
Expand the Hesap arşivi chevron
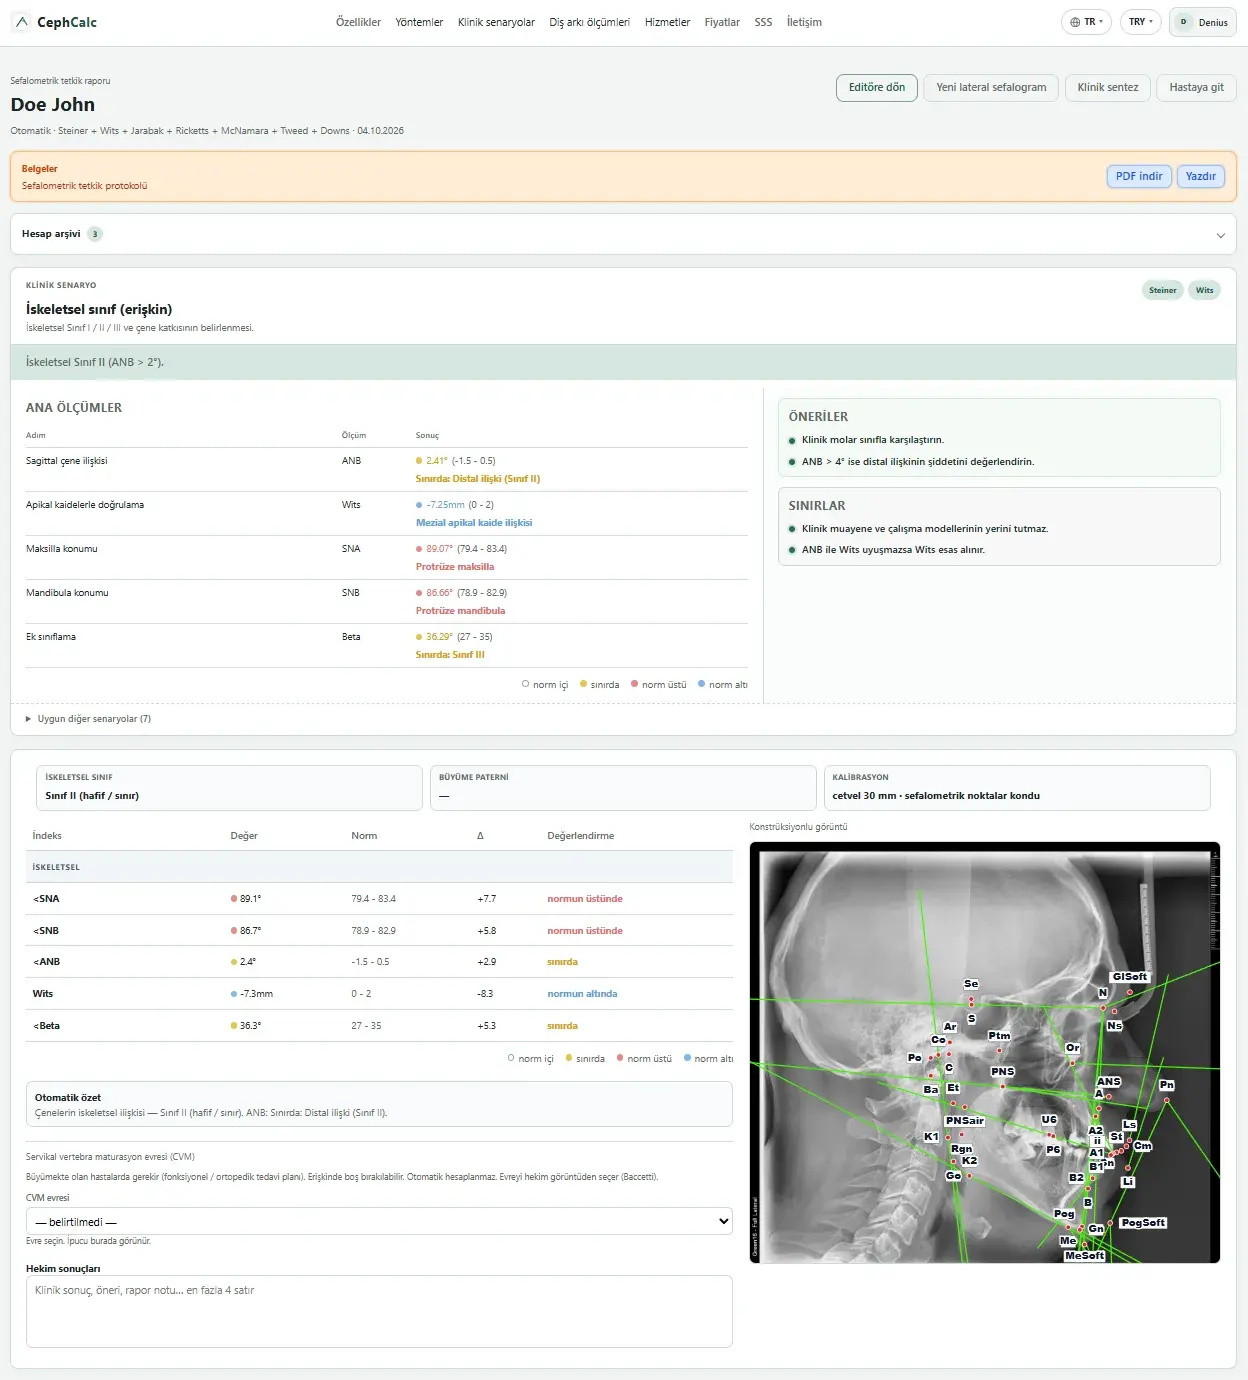pyautogui.click(x=1220, y=235)
